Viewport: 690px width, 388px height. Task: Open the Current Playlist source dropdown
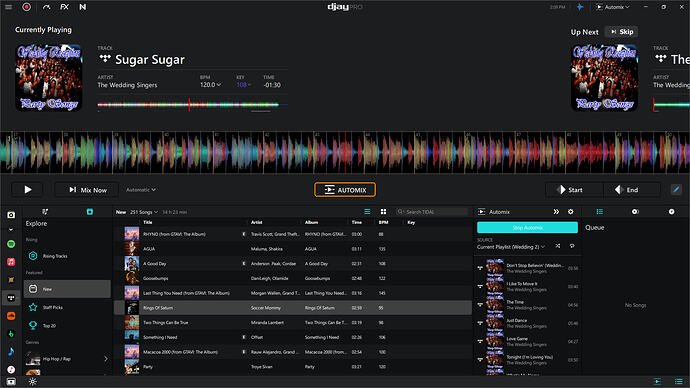tap(511, 247)
